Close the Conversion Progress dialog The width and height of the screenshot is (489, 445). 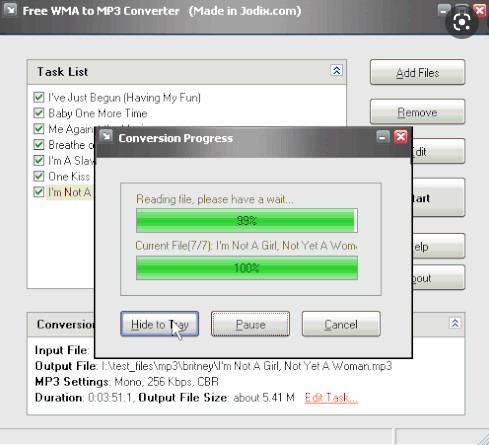pyautogui.click(x=400, y=137)
